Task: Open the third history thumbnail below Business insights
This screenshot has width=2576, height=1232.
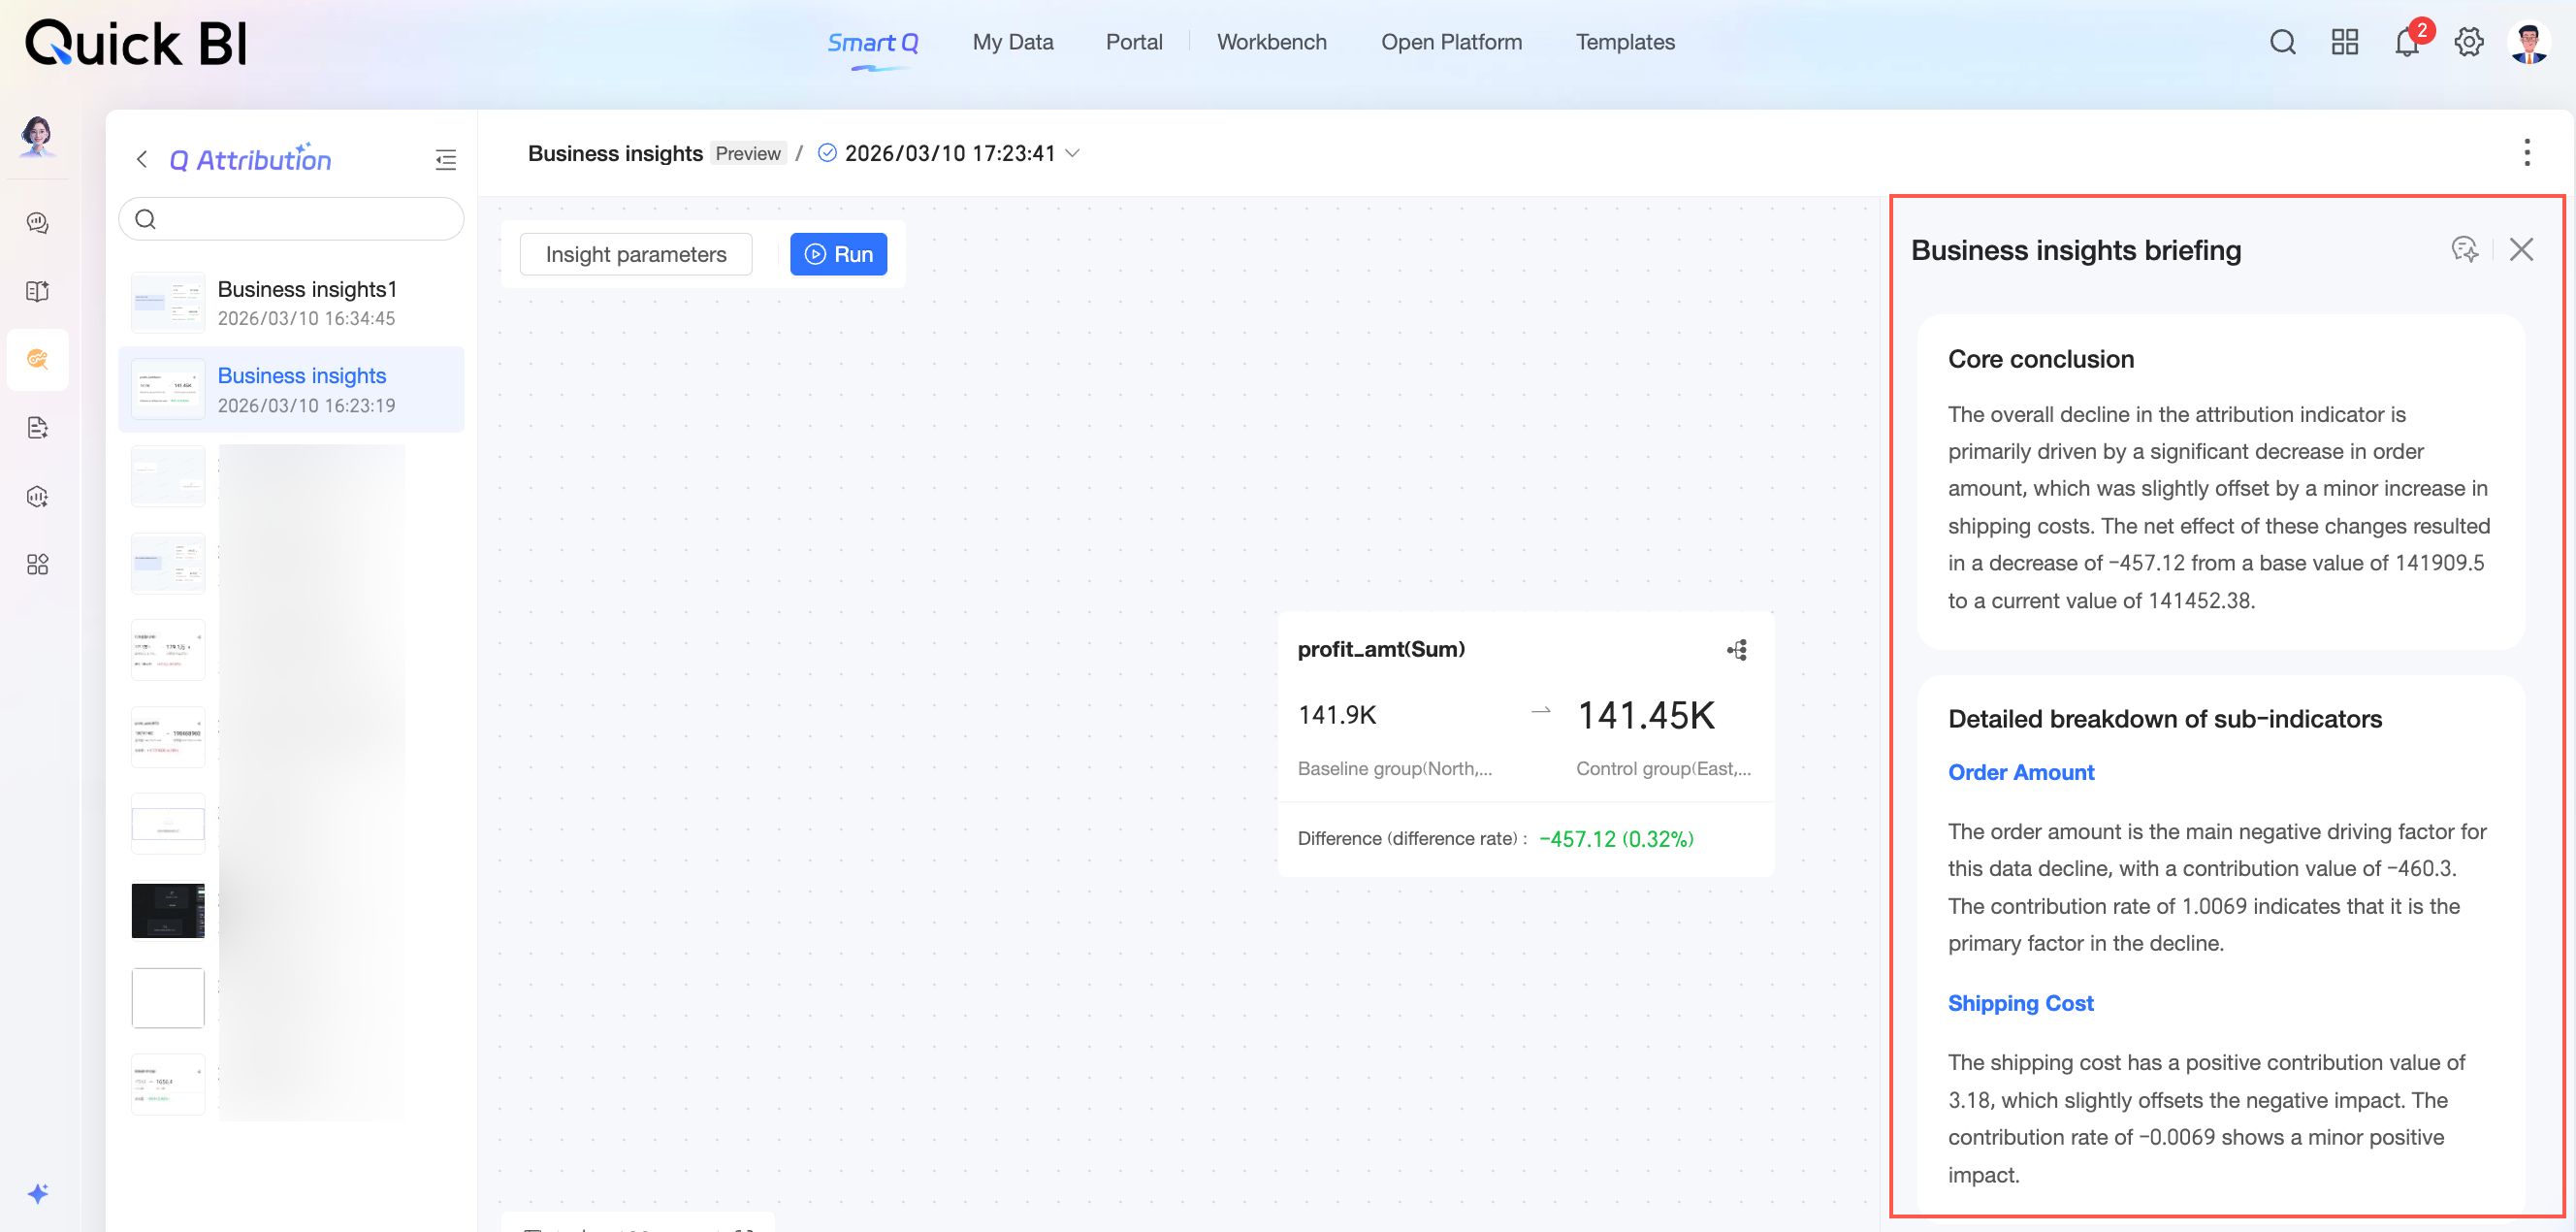Action: point(168,477)
